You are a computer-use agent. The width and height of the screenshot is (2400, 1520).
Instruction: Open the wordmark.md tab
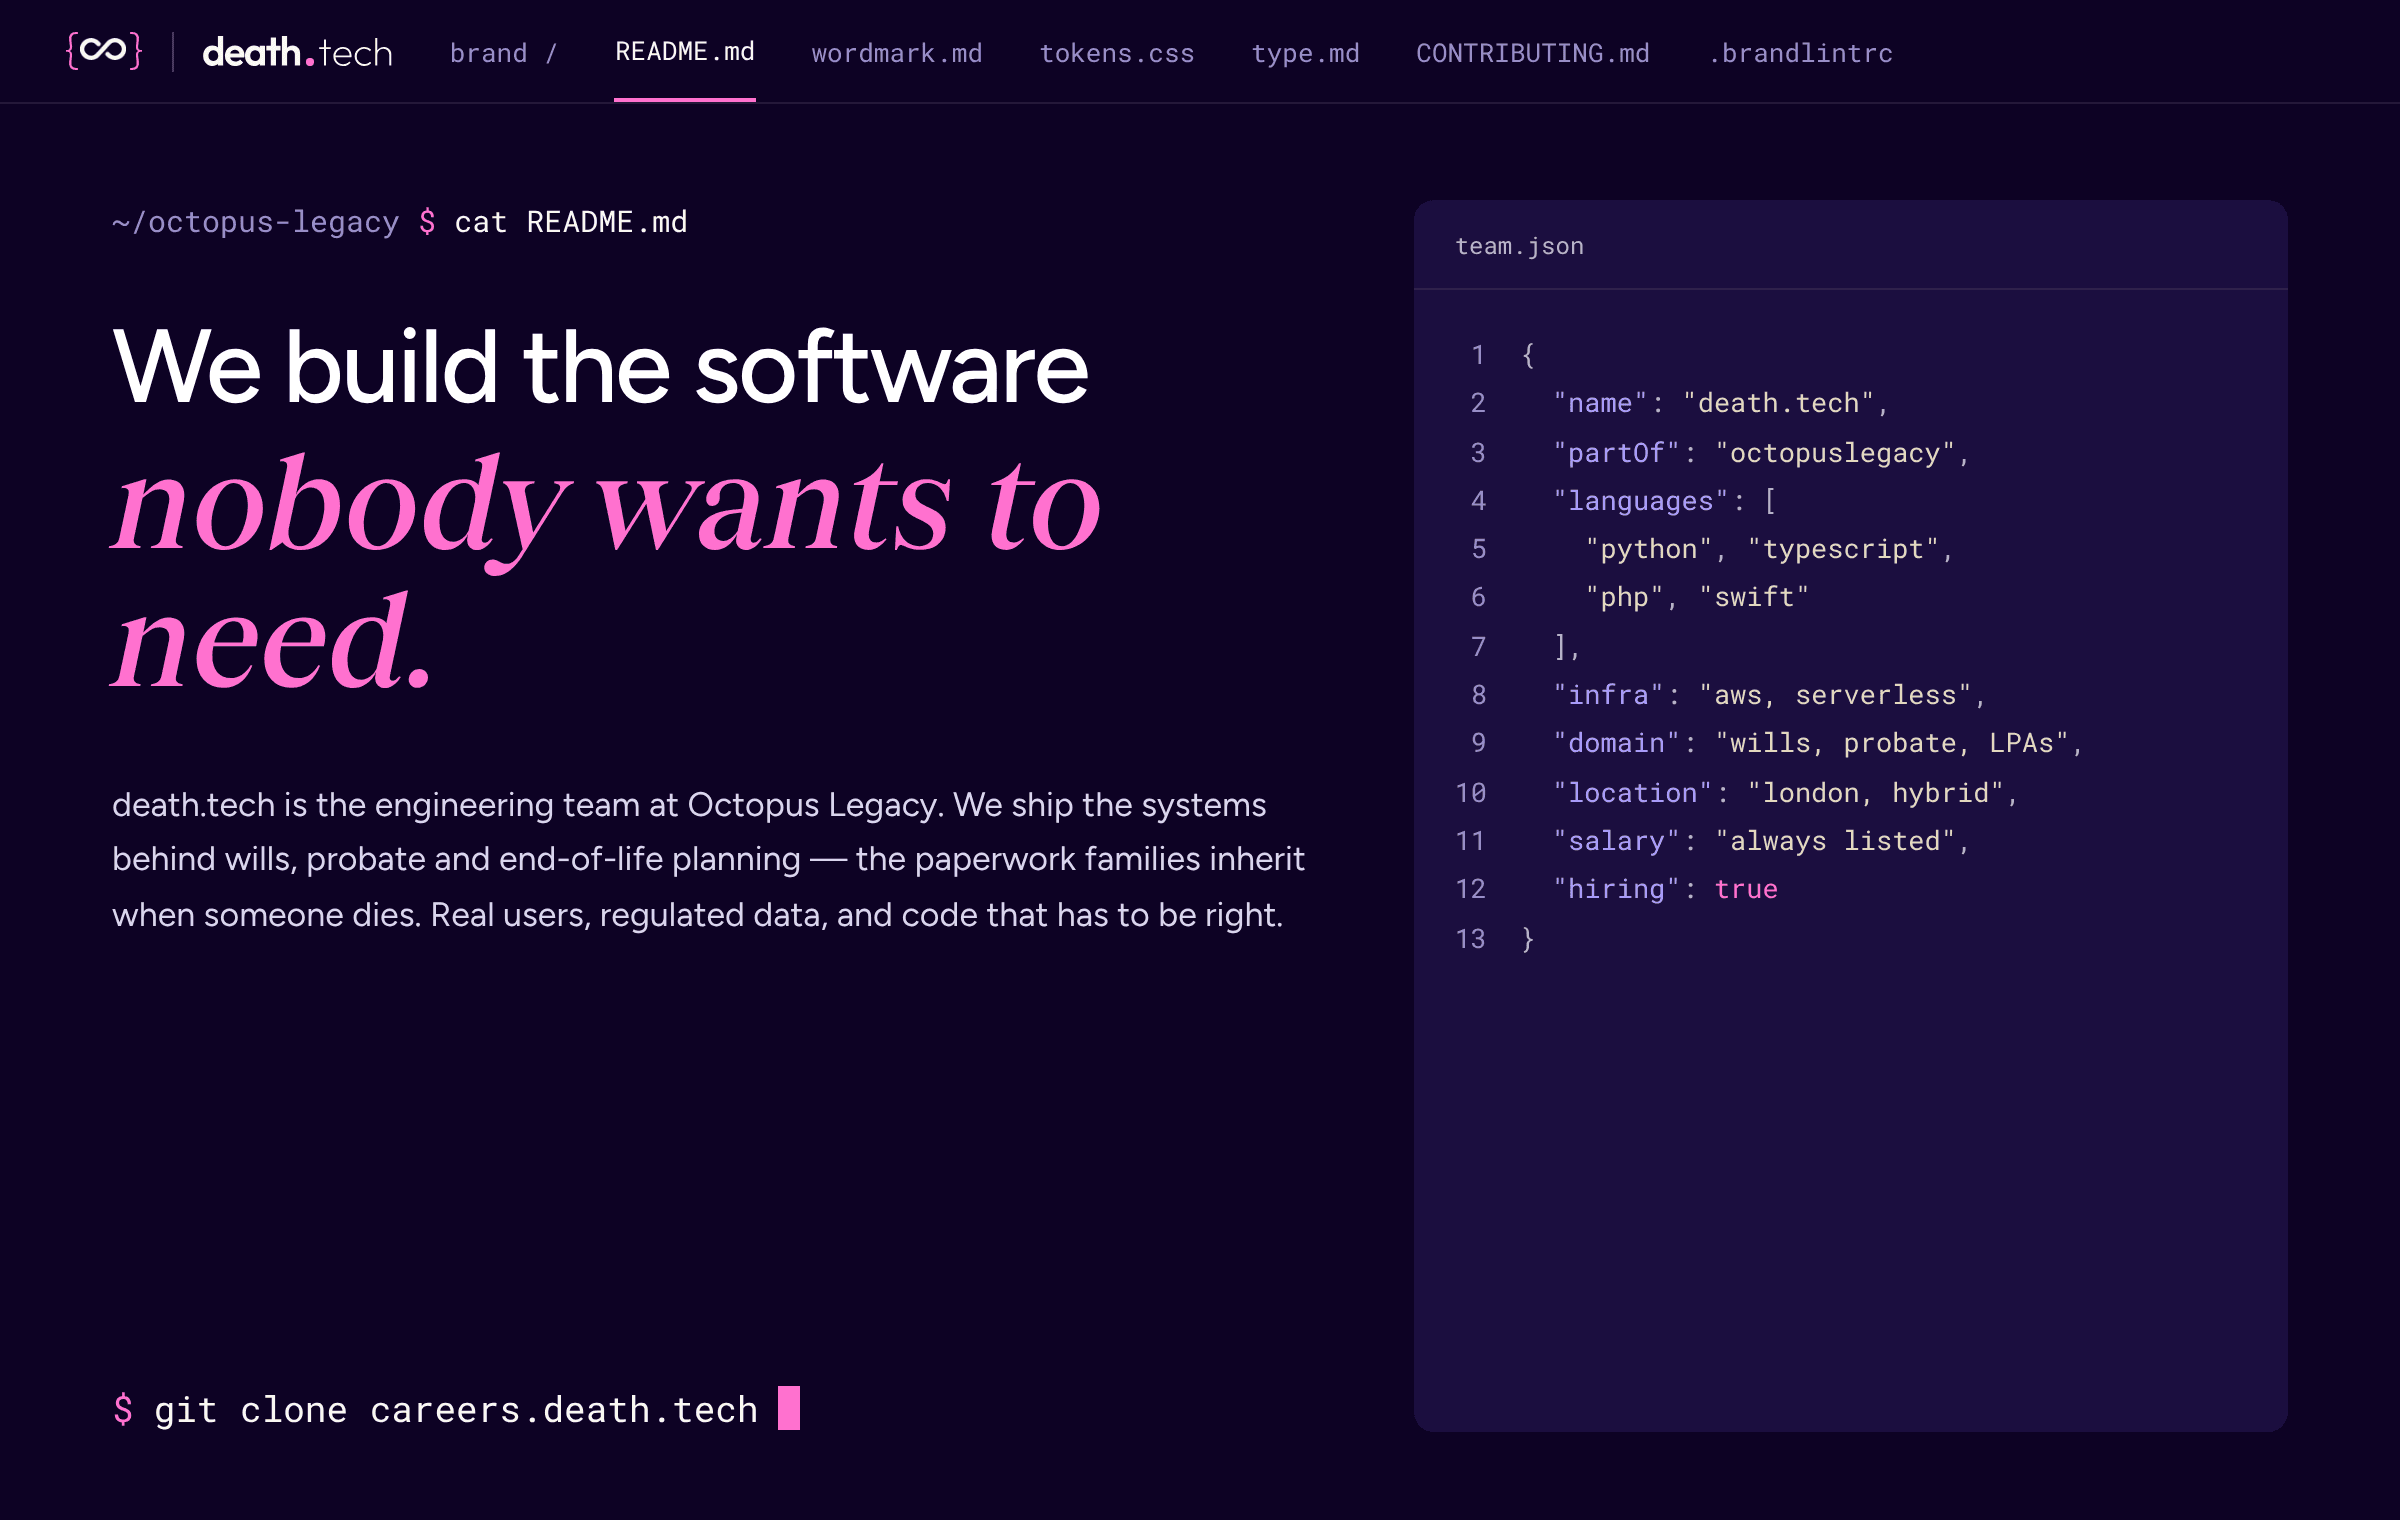[x=897, y=53]
